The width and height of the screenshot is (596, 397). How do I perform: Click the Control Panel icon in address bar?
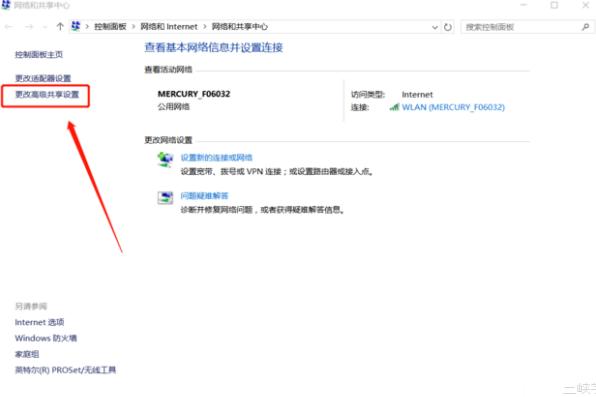76,26
